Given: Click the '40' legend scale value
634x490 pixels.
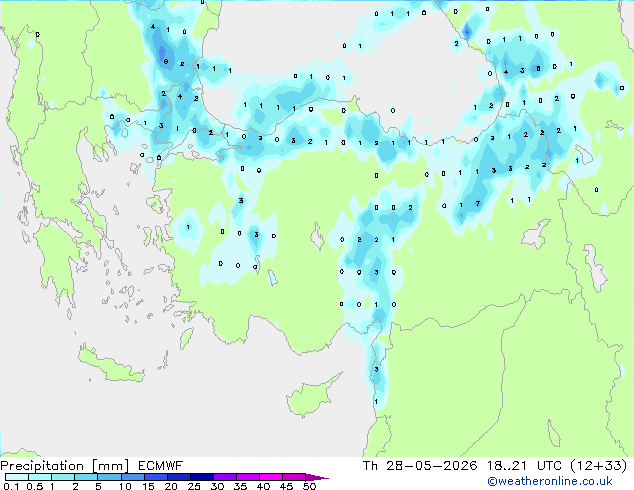Looking at the screenshot, I should point(263,486).
